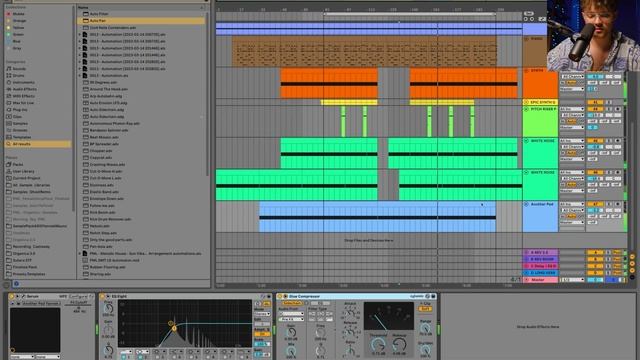This screenshot has height=360, width=640.
Task: Open the Plug-ins browser category
Action: point(20,110)
